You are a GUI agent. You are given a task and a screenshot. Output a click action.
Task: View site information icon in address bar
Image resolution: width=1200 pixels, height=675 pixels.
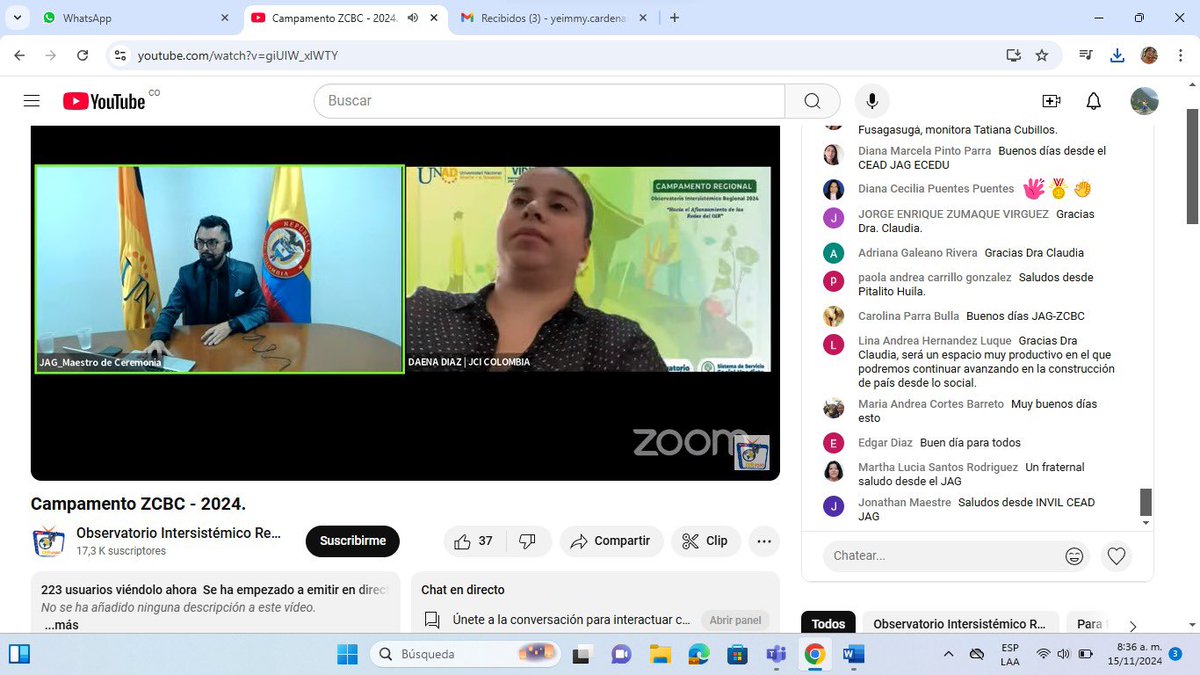(120, 55)
